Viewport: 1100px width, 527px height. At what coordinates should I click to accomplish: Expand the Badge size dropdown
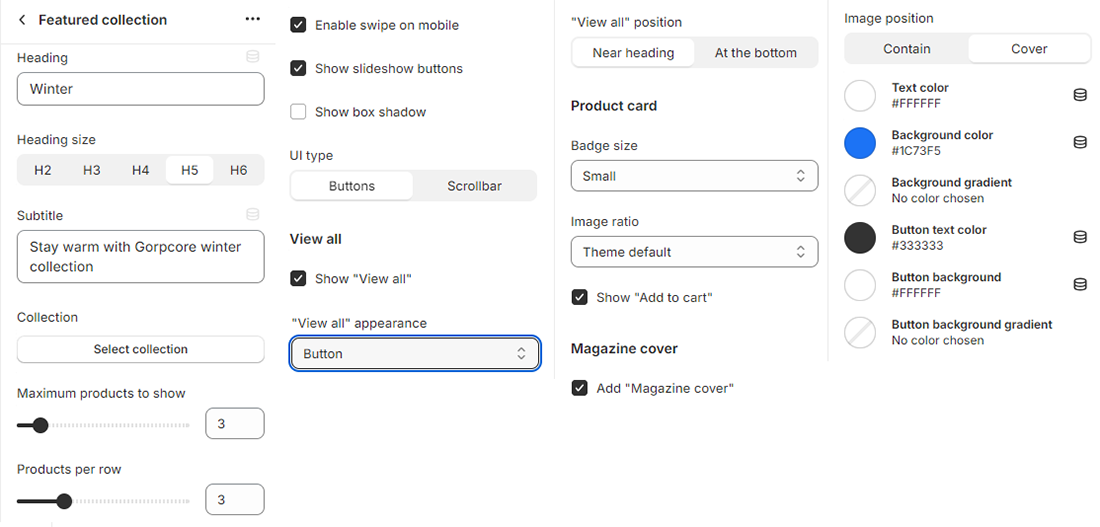(x=694, y=176)
